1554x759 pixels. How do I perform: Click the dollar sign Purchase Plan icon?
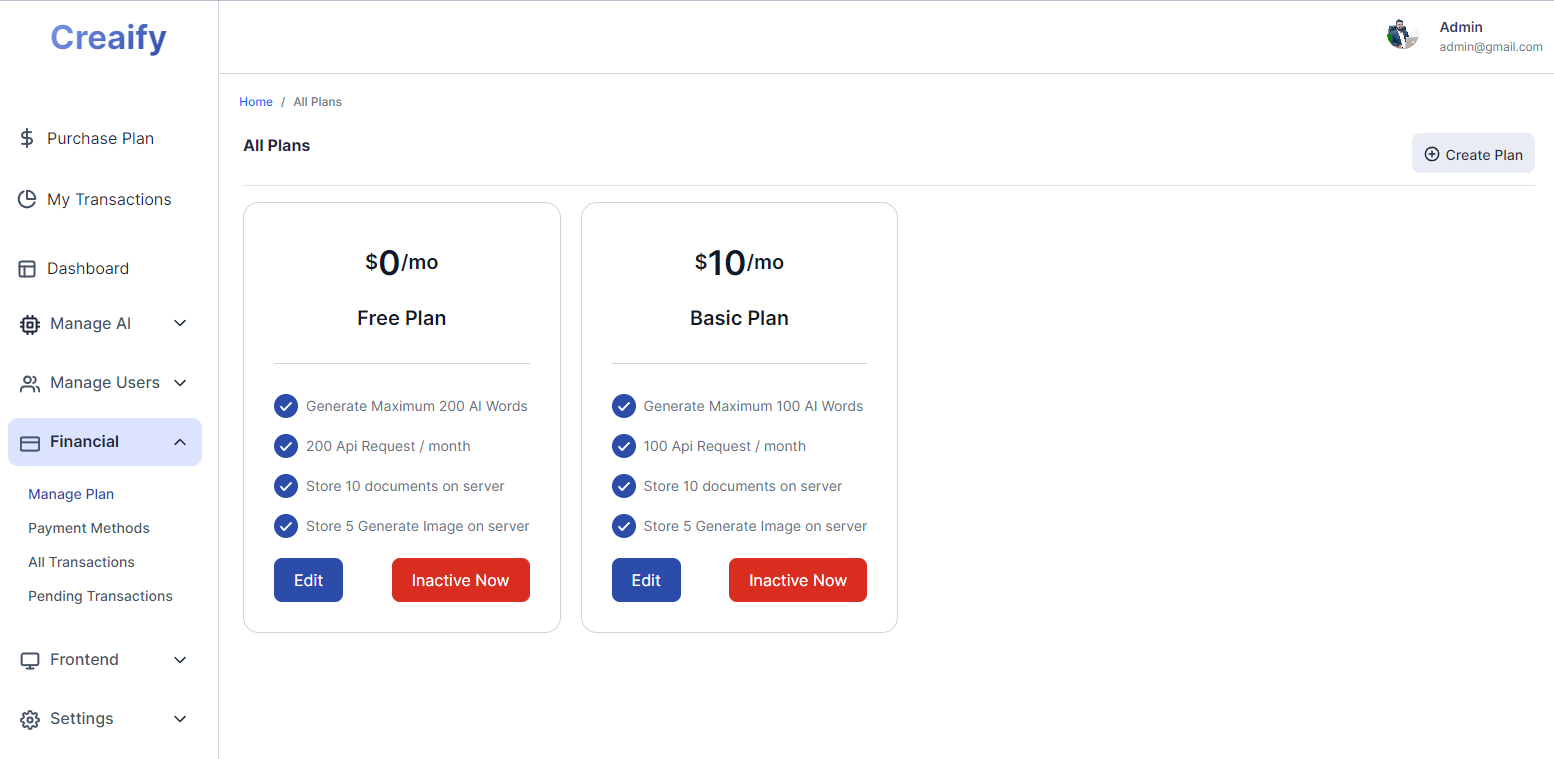[x=27, y=138]
